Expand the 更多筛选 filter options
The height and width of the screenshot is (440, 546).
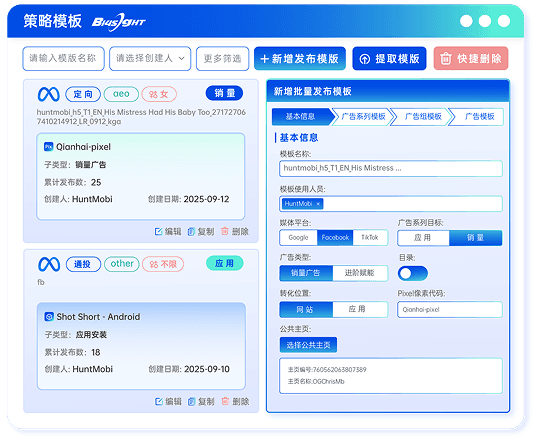click(x=223, y=58)
